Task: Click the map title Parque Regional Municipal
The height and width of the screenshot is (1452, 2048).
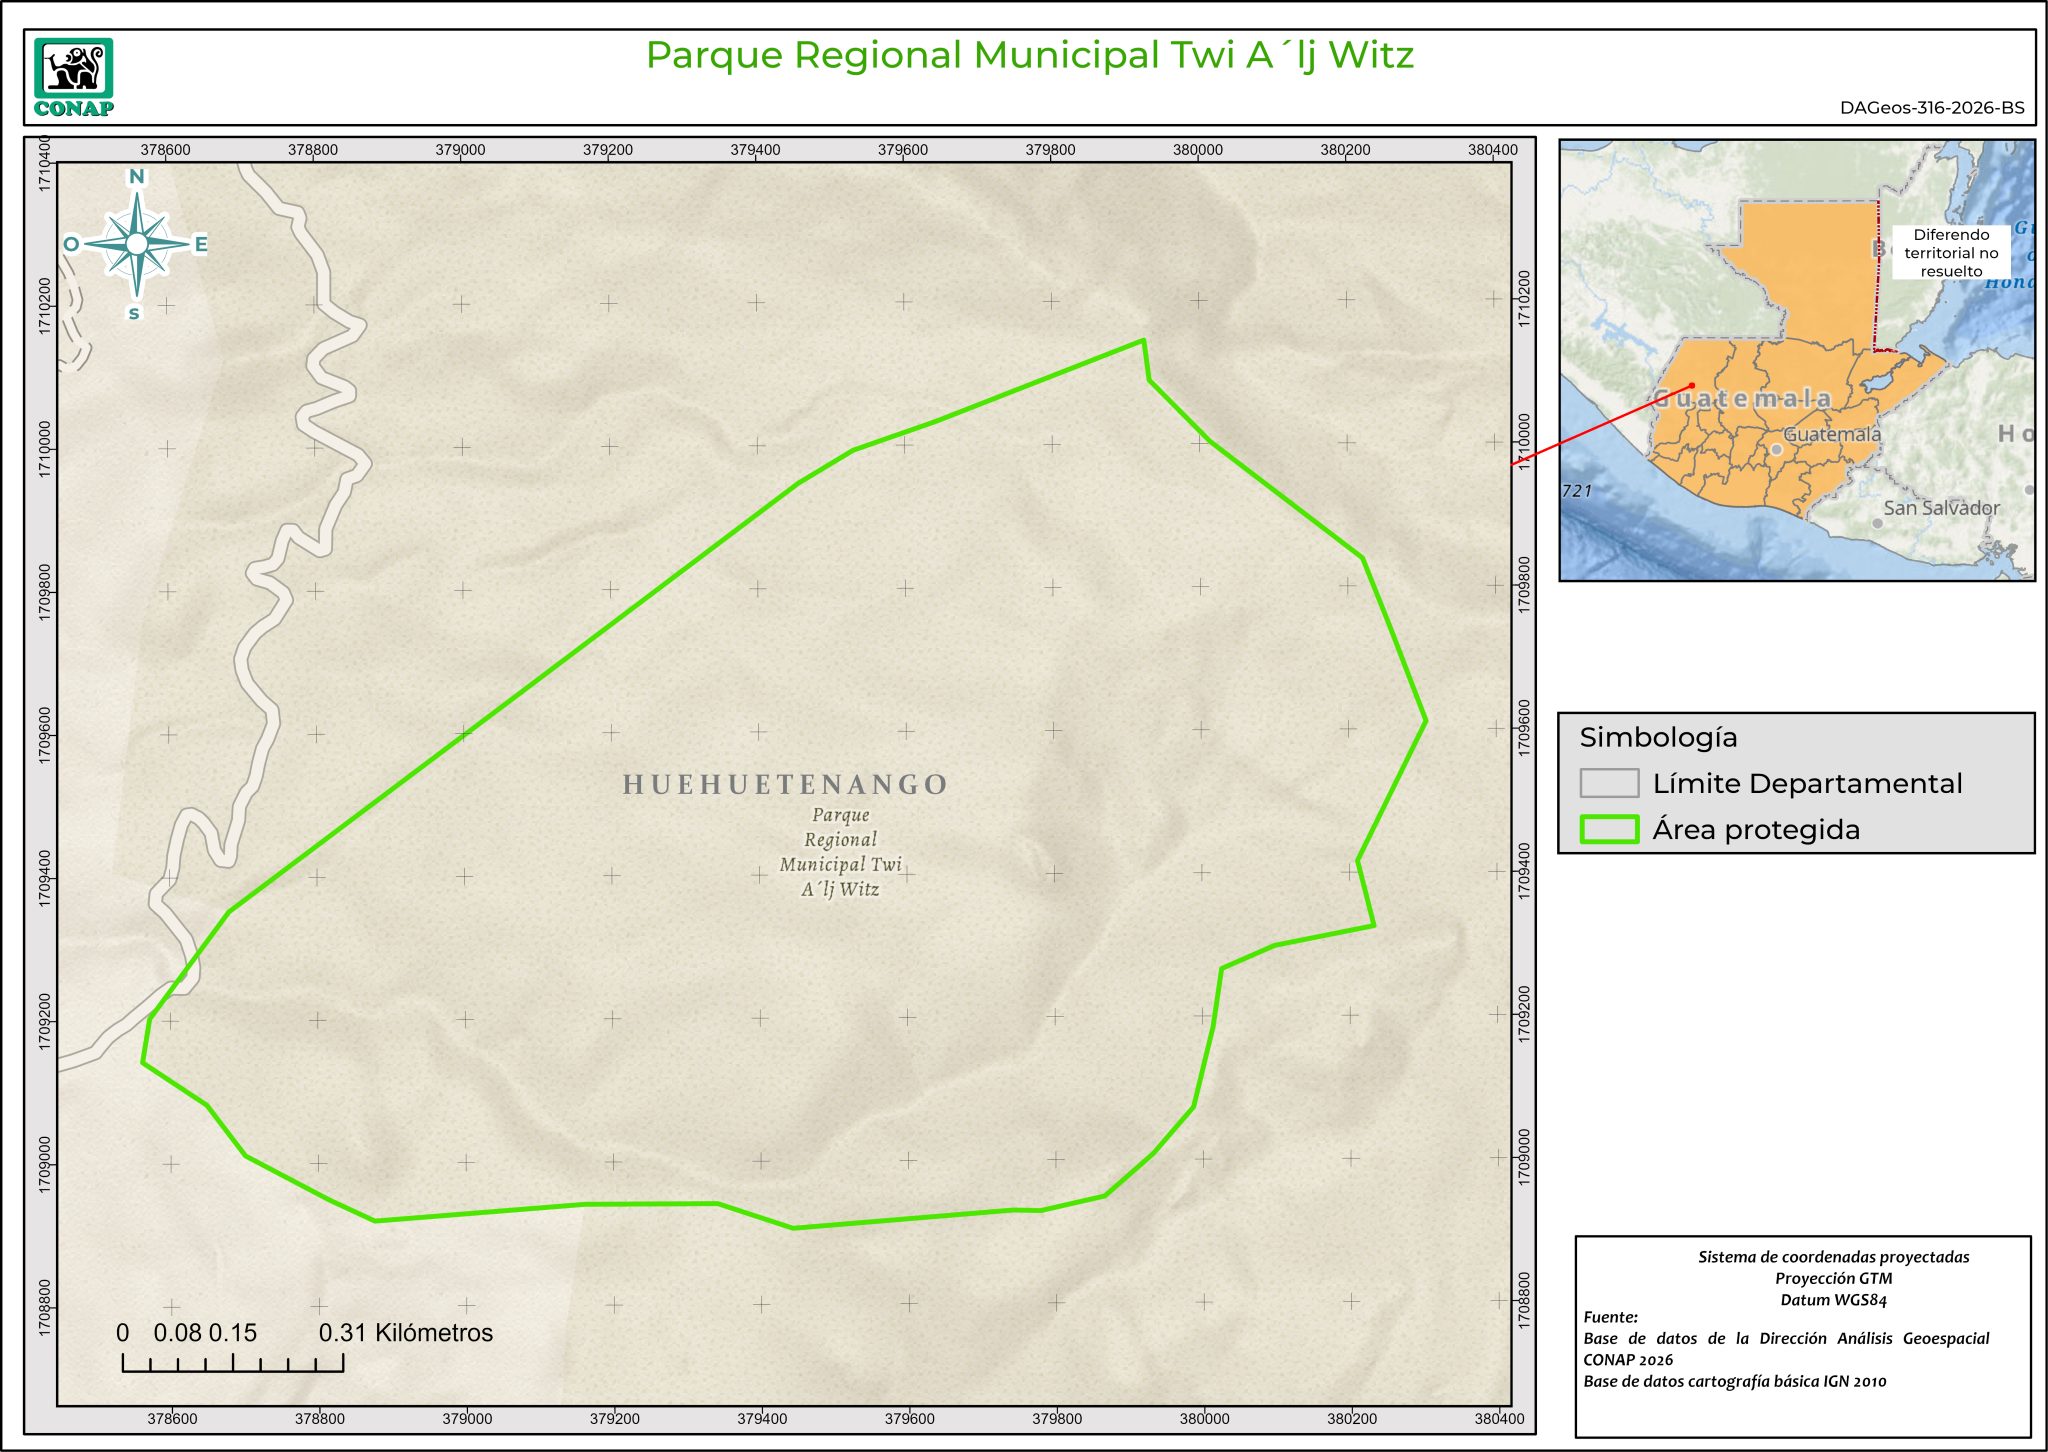Action: [1029, 55]
